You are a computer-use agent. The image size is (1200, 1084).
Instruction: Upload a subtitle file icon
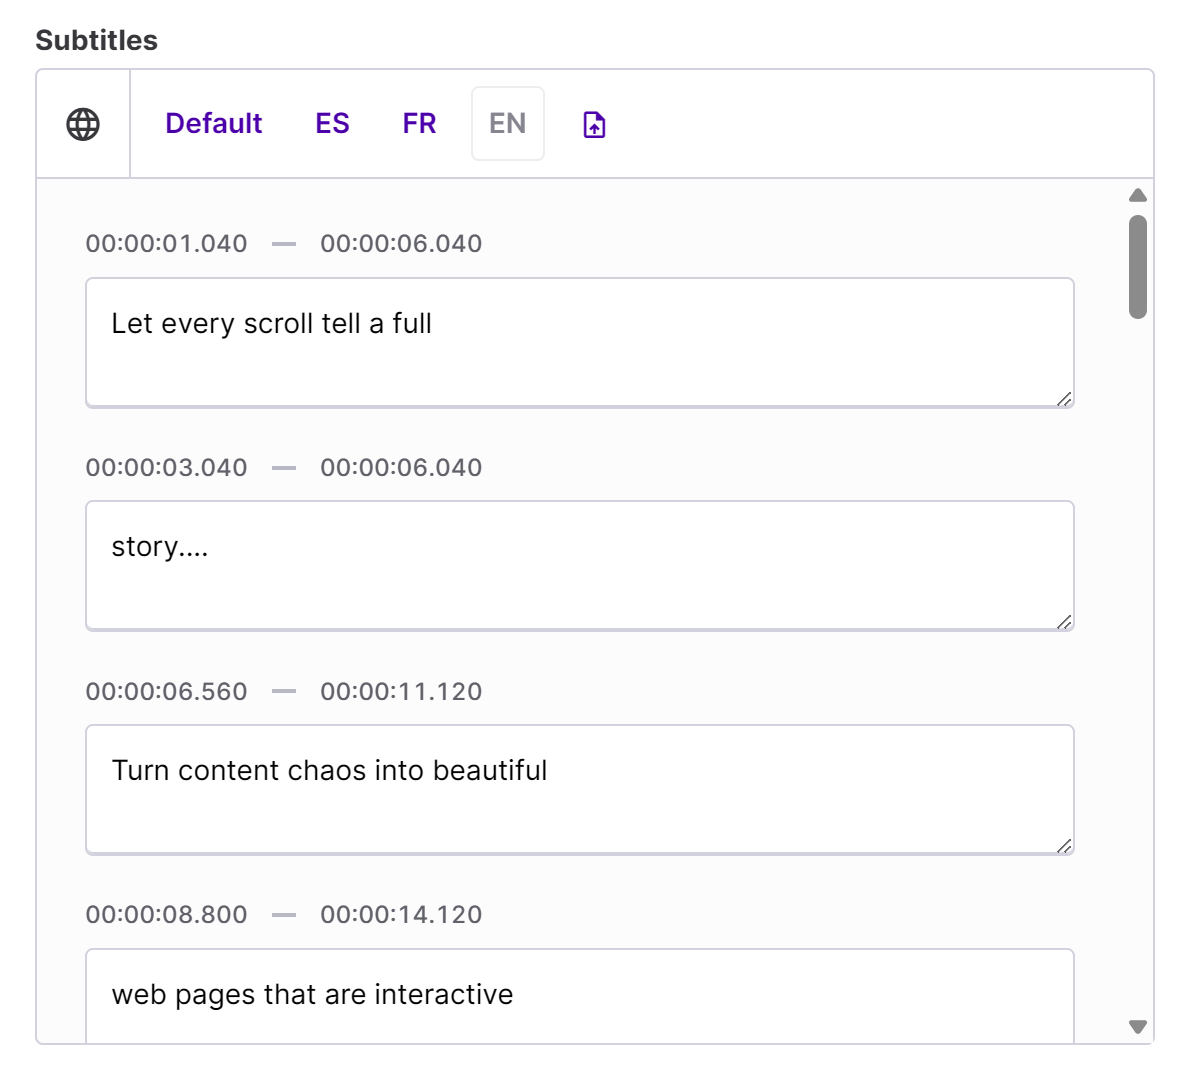pyautogui.click(x=595, y=124)
